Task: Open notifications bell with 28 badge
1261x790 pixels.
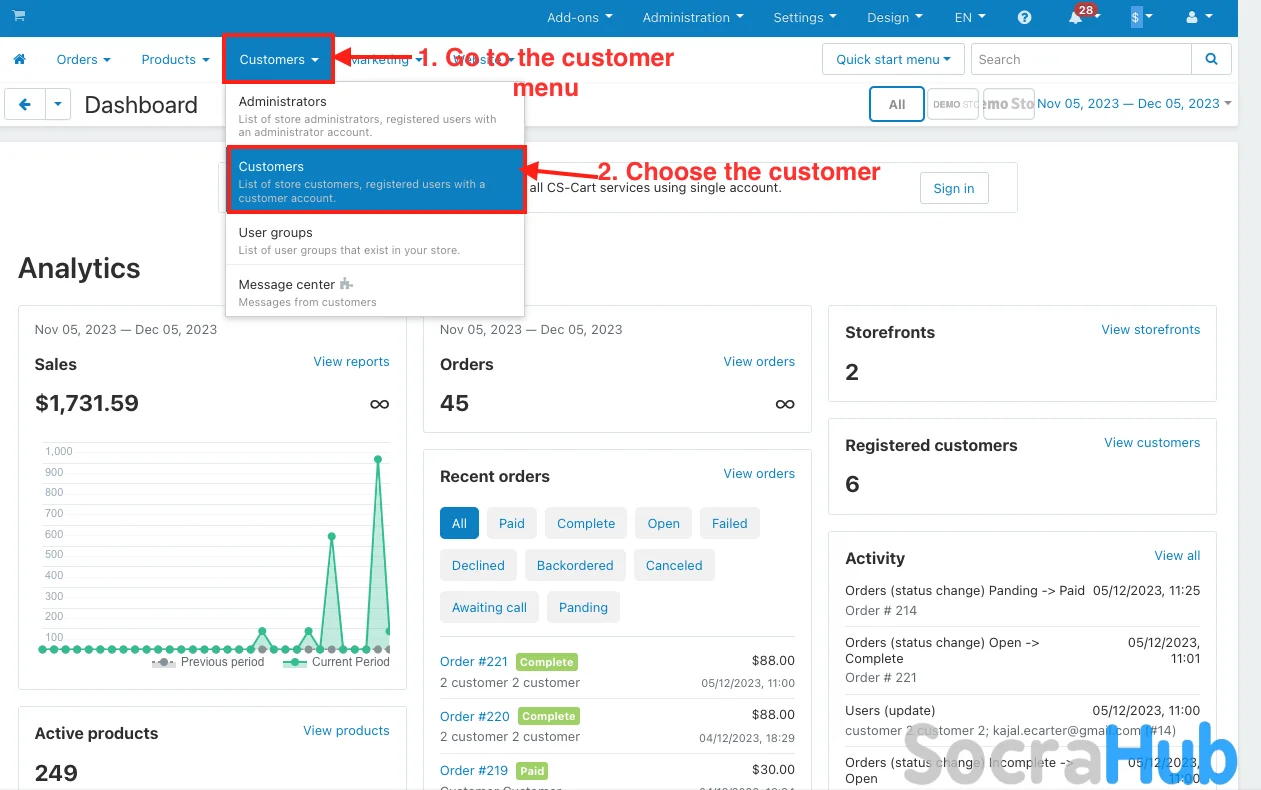Action: click(x=1077, y=18)
